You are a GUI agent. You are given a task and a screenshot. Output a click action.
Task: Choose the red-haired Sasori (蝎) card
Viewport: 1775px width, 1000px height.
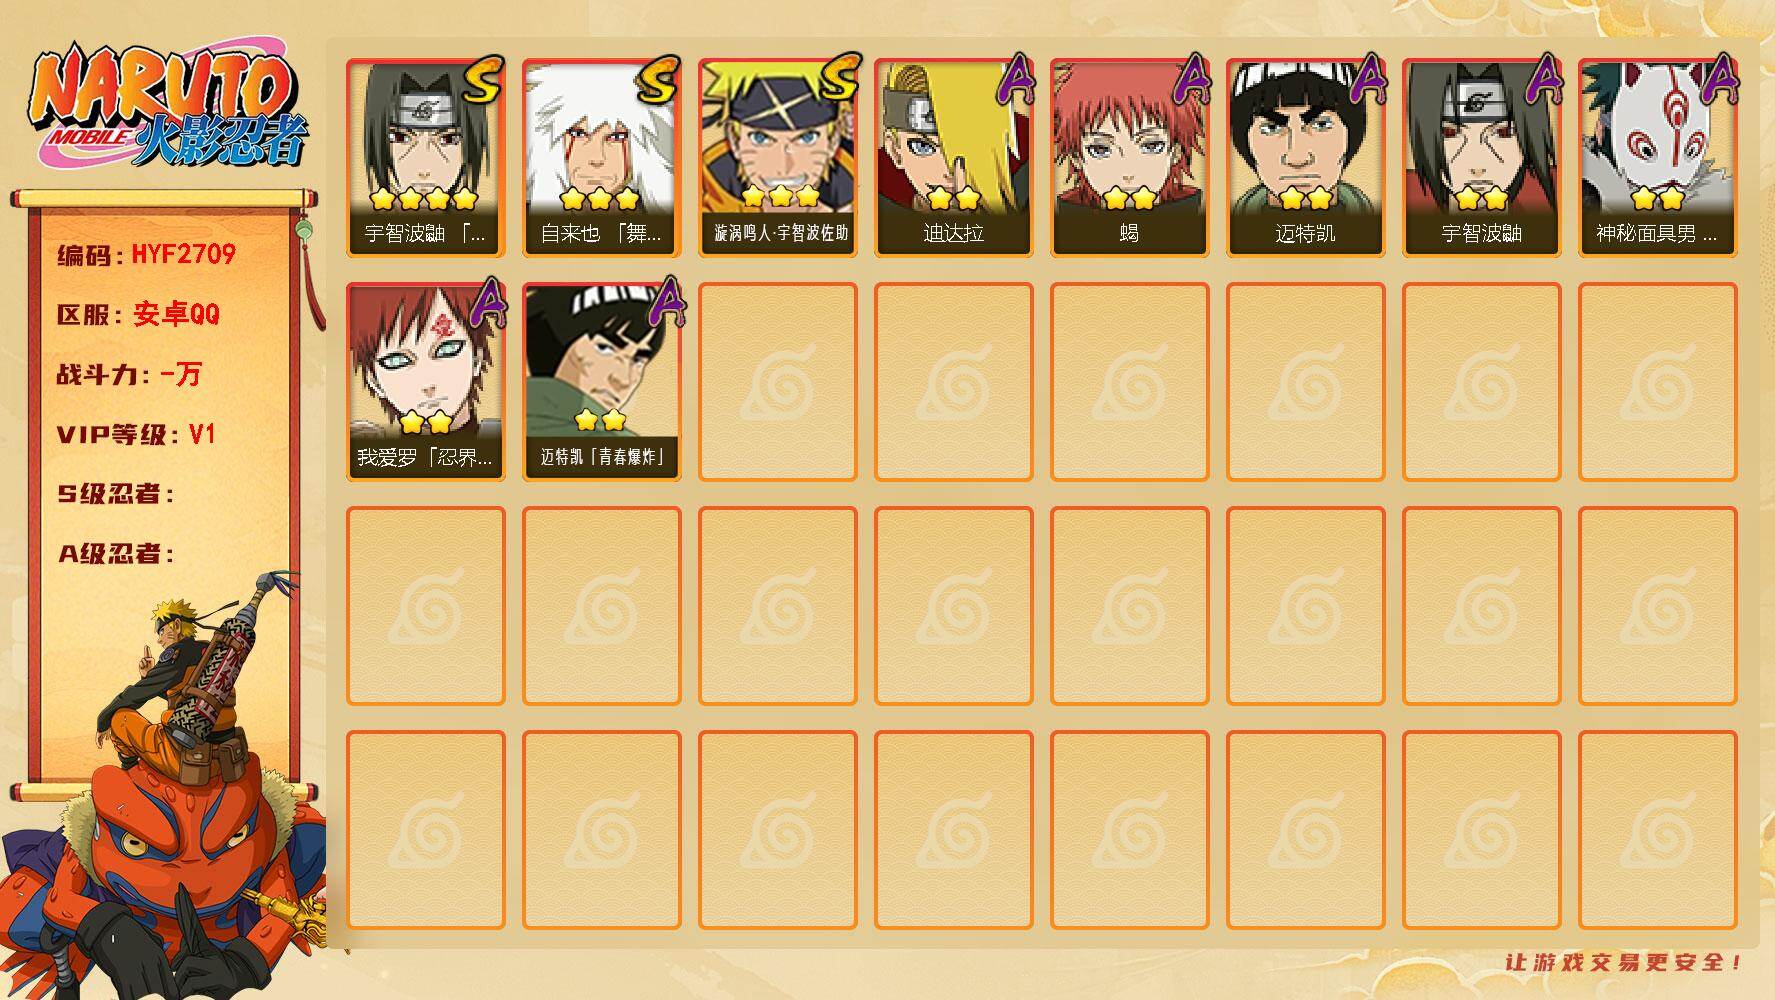tap(1129, 158)
